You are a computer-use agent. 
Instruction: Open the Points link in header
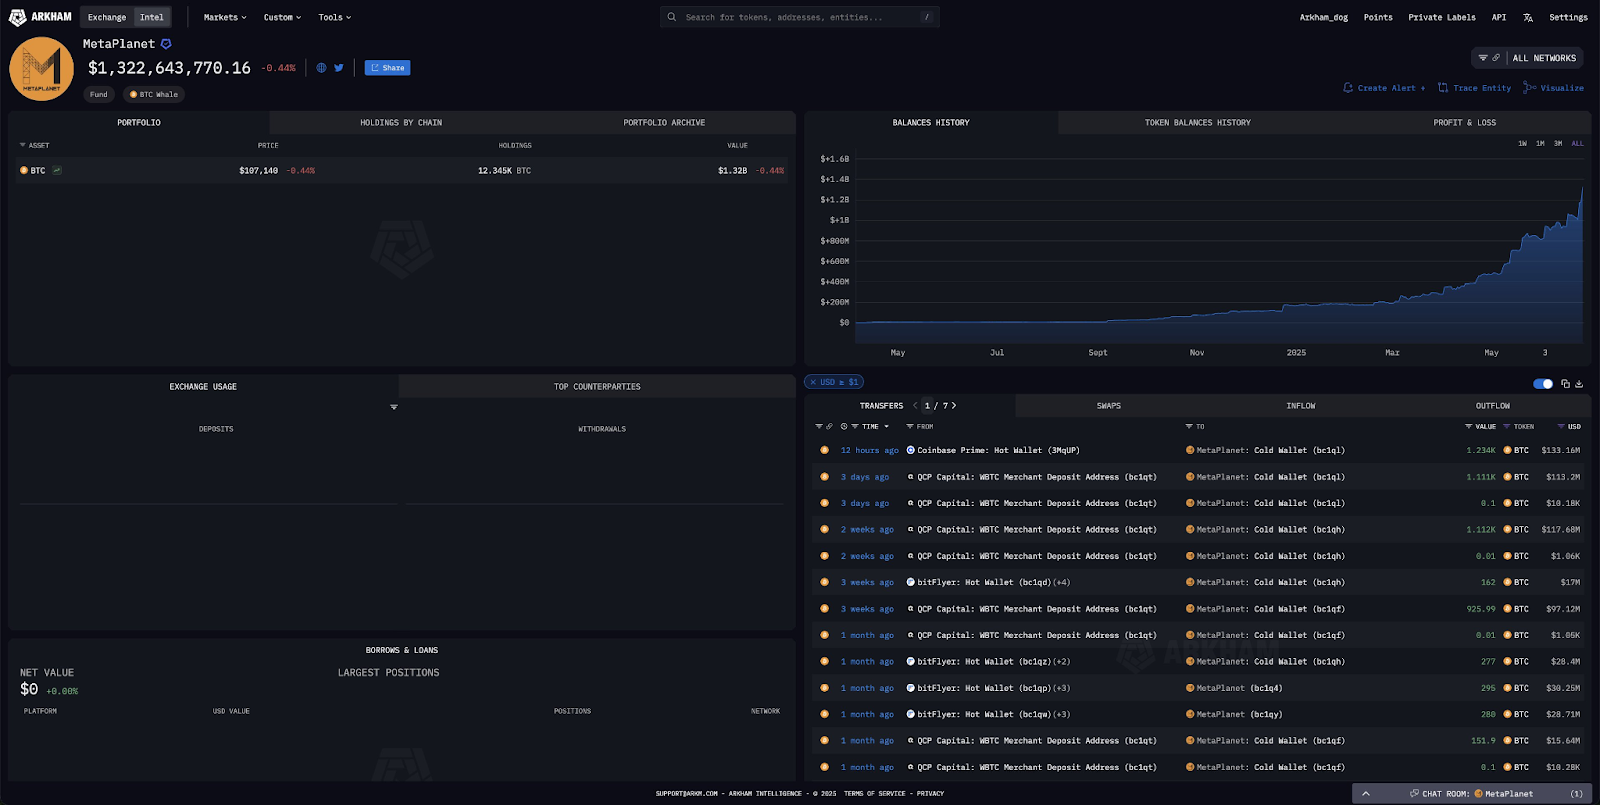[1378, 17]
